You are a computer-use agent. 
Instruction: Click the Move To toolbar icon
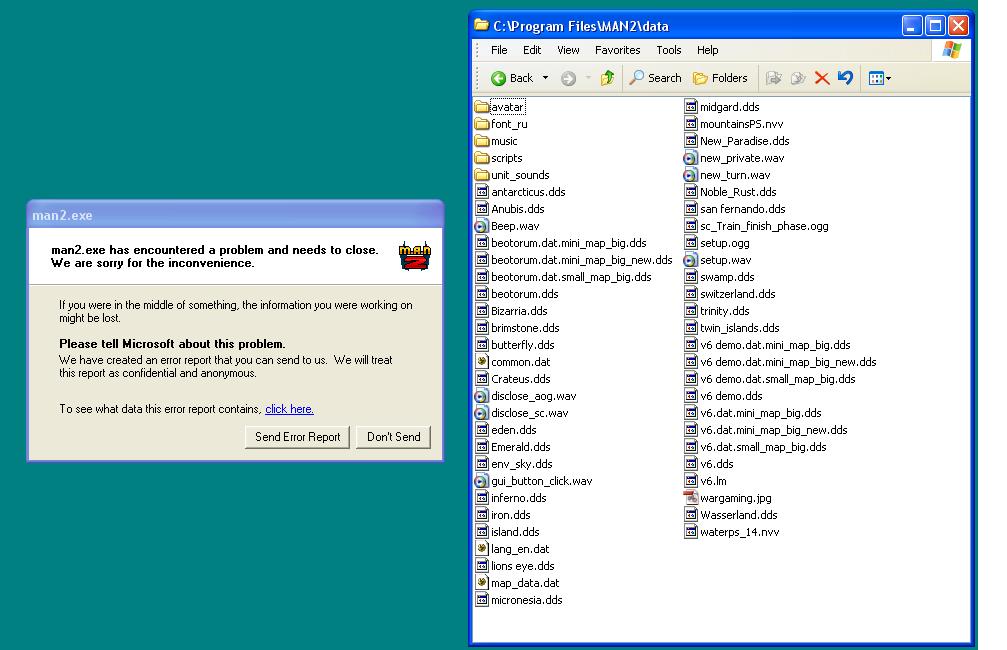coord(774,78)
